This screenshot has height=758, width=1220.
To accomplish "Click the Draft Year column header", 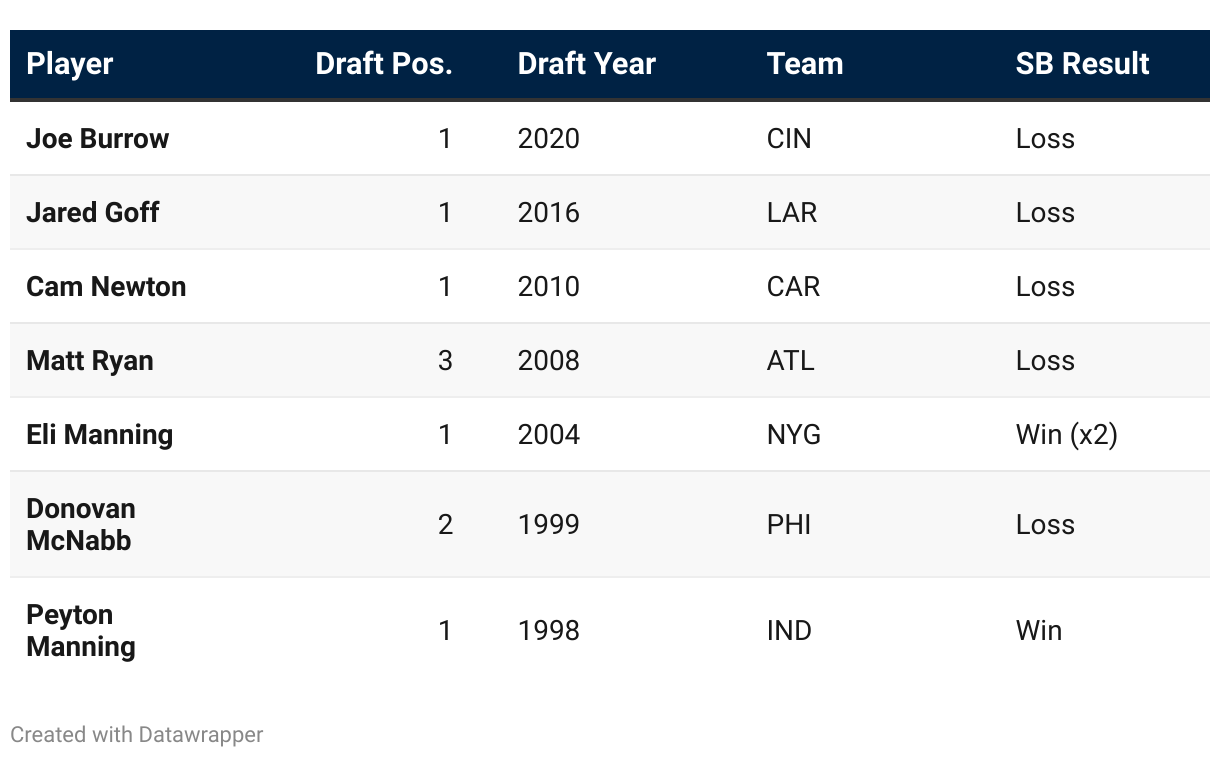I will [586, 64].
